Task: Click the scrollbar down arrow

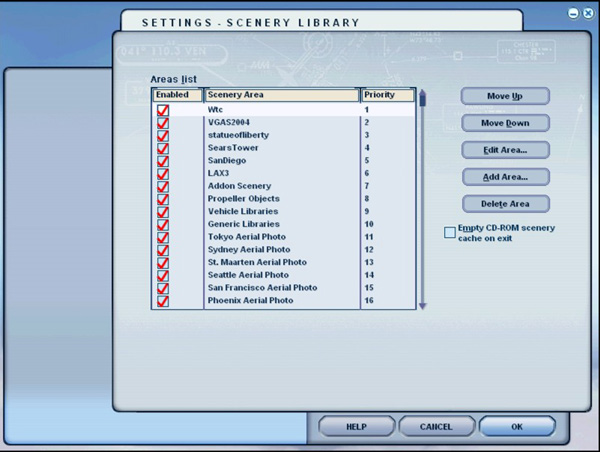Action: [422, 306]
